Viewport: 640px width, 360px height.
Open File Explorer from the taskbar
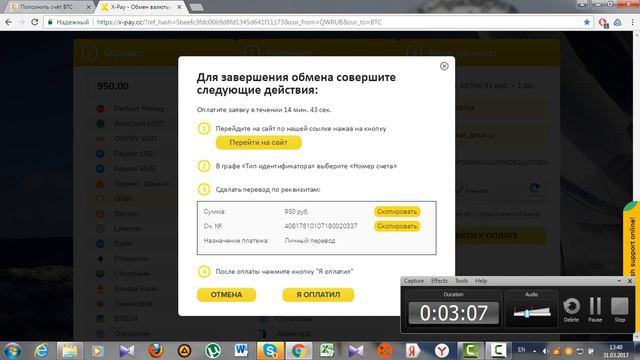(x=69, y=351)
